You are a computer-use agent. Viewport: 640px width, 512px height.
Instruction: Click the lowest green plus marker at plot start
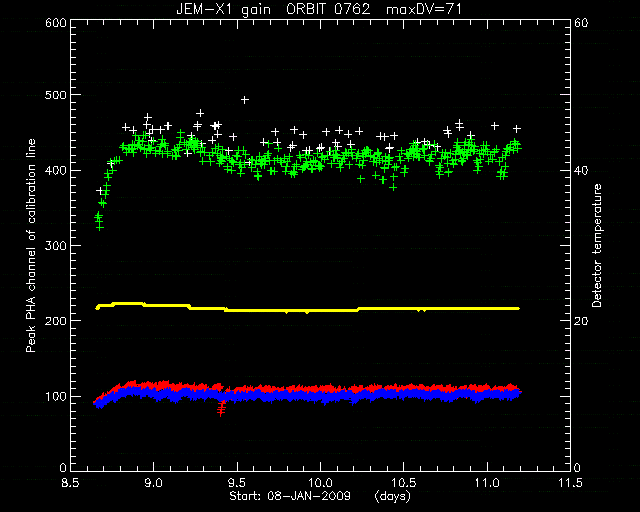point(100,227)
